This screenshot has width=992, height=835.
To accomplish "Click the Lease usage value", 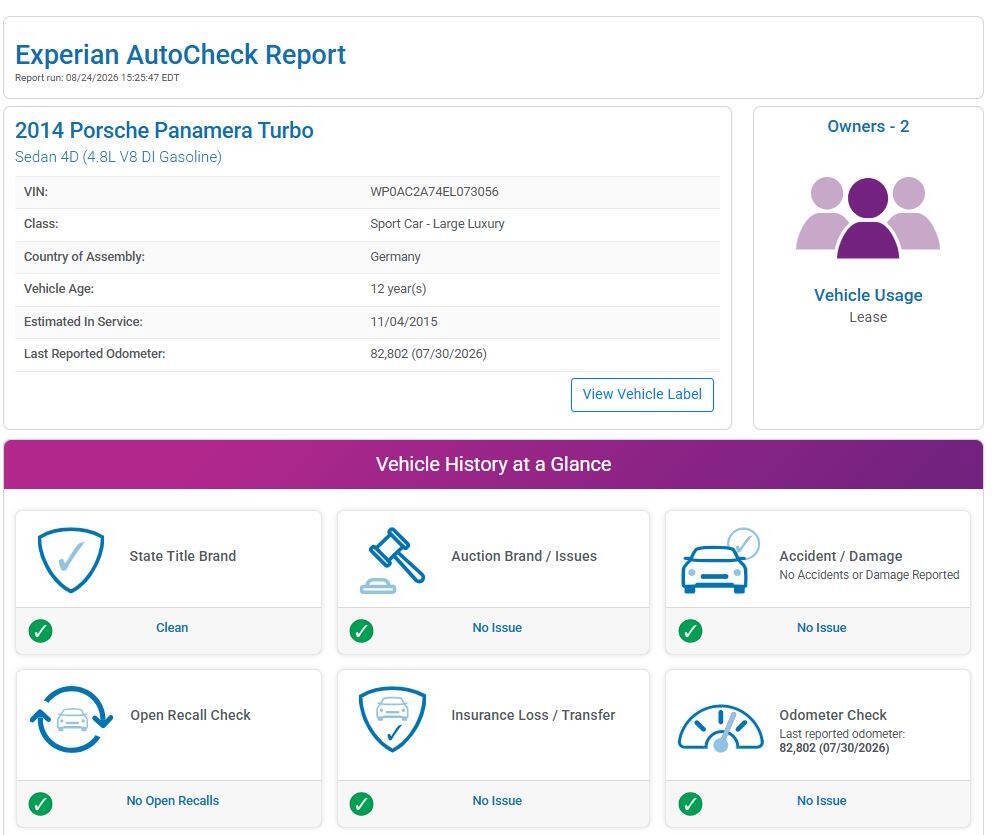I will pyautogui.click(x=868, y=317).
